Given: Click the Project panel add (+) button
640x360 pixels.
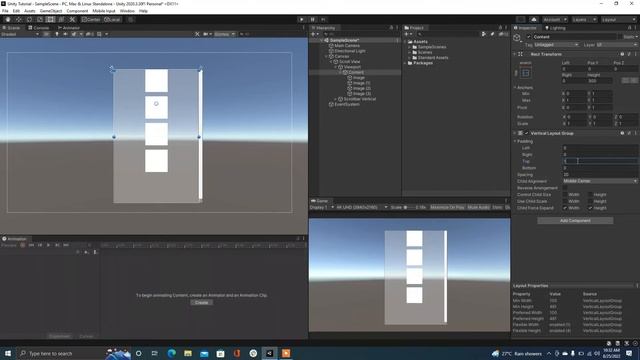Looking at the screenshot, I should (x=407, y=34).
